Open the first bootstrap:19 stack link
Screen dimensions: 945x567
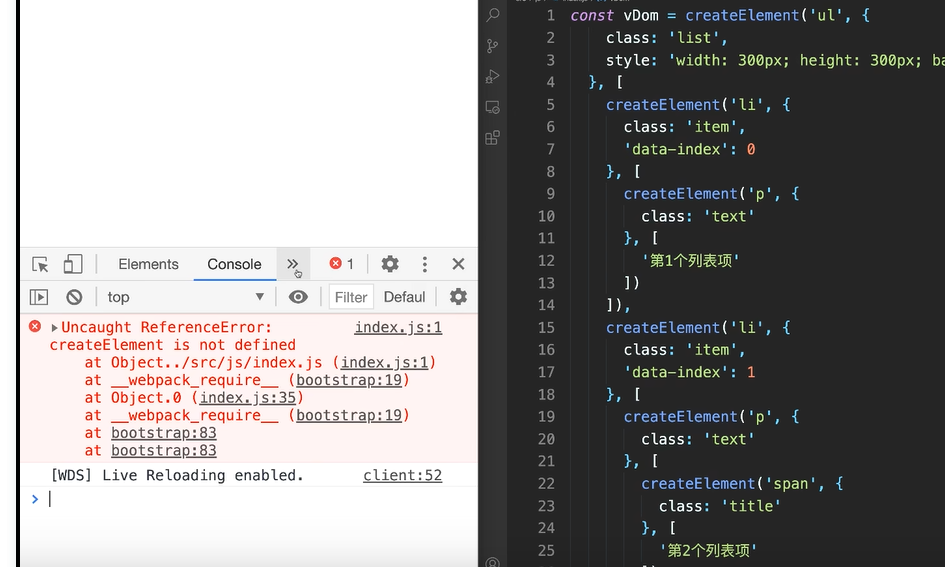pyautogui.click(x=349, y=380)
